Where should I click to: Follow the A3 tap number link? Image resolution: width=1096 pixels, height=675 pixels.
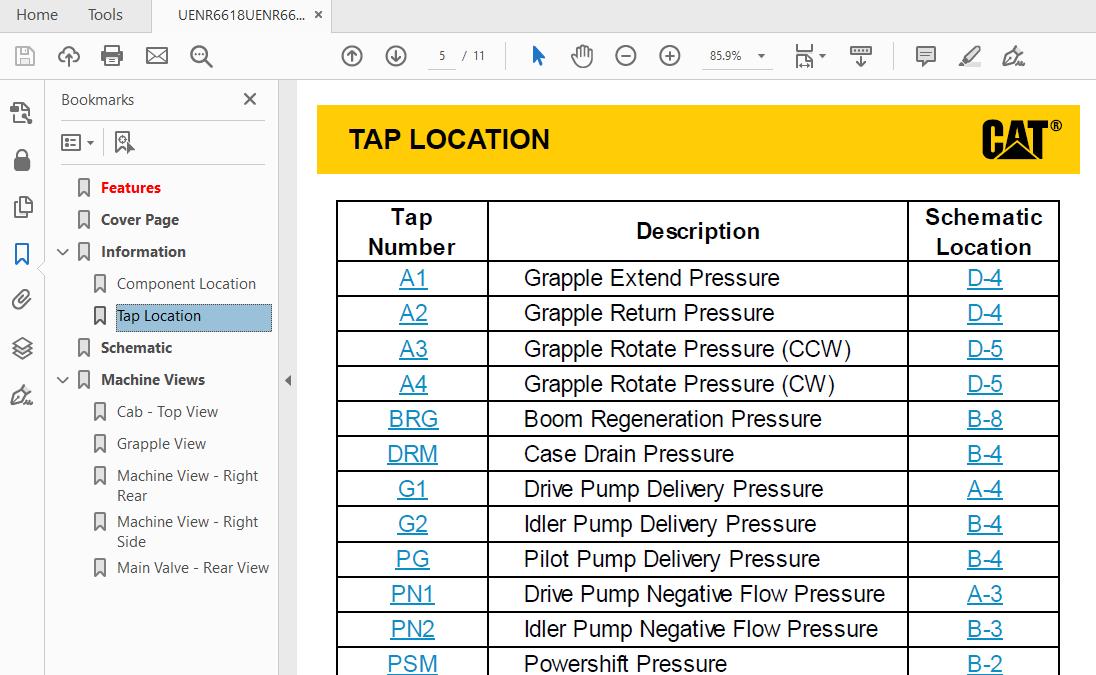413,349
